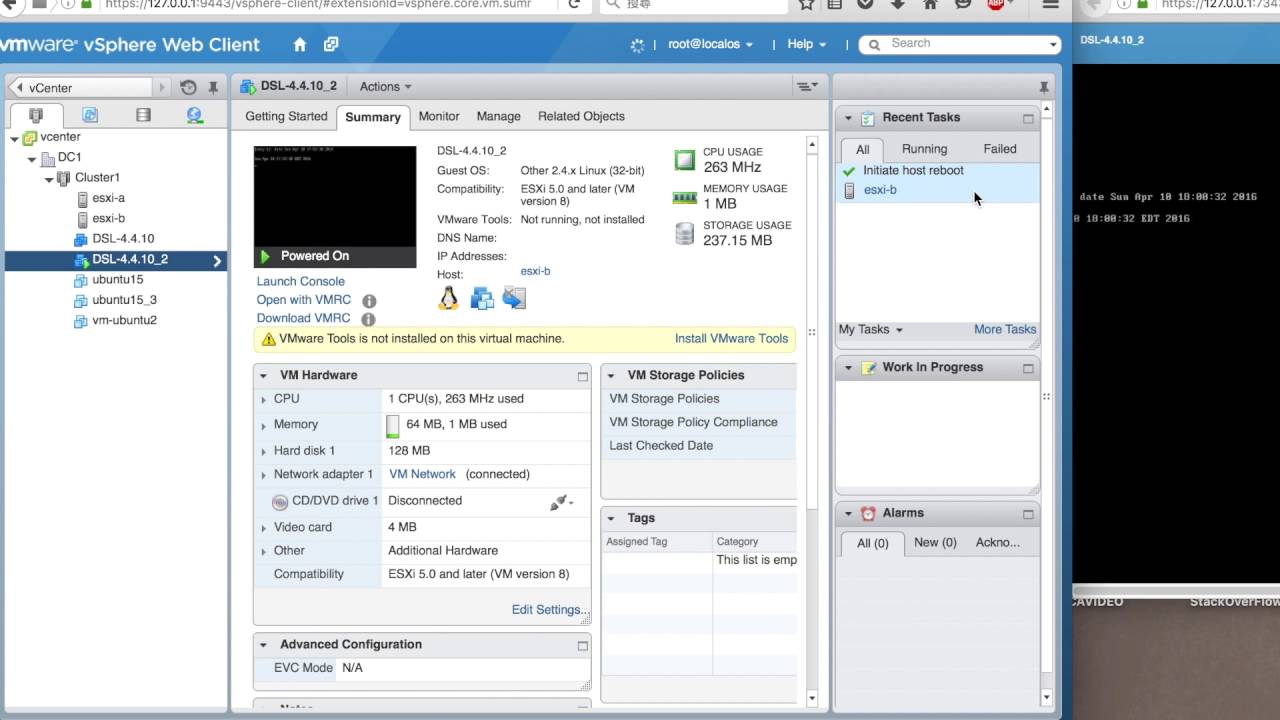Viewport: 1280px width, 720px height.
Task: Switch to Storage view icon
Action: coord(143,115)
